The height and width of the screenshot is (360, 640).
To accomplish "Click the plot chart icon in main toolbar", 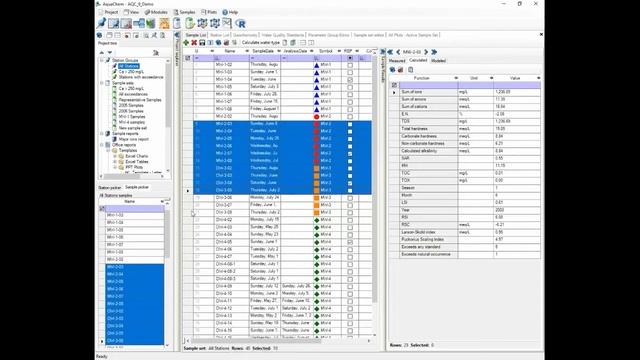I will (x=126, y=23).
